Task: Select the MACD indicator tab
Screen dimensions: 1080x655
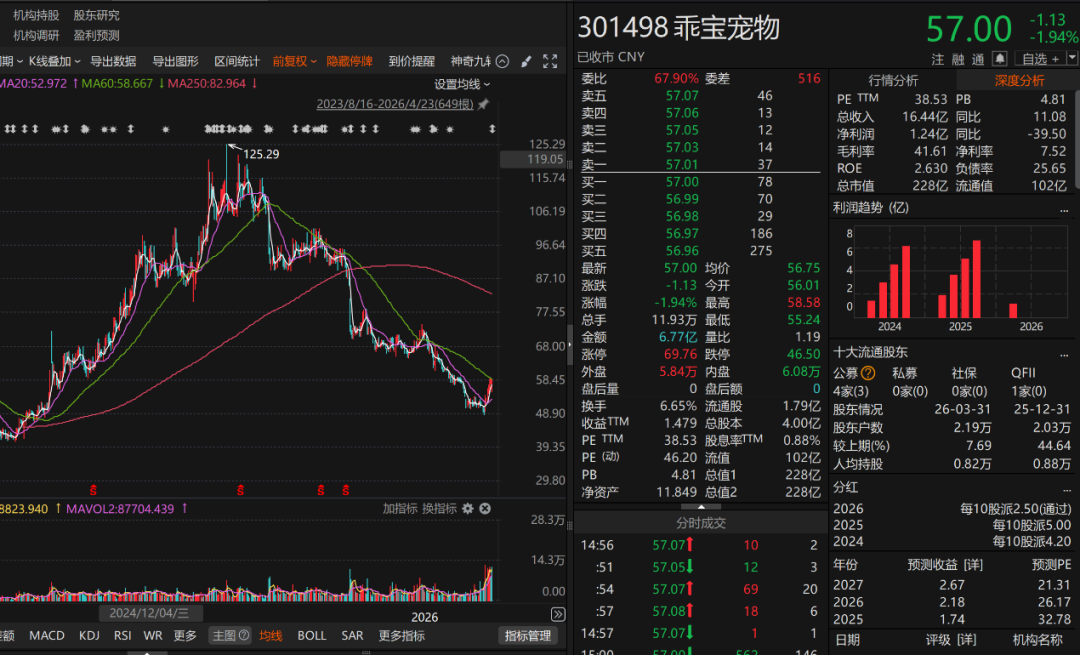Action: (47, 636)
